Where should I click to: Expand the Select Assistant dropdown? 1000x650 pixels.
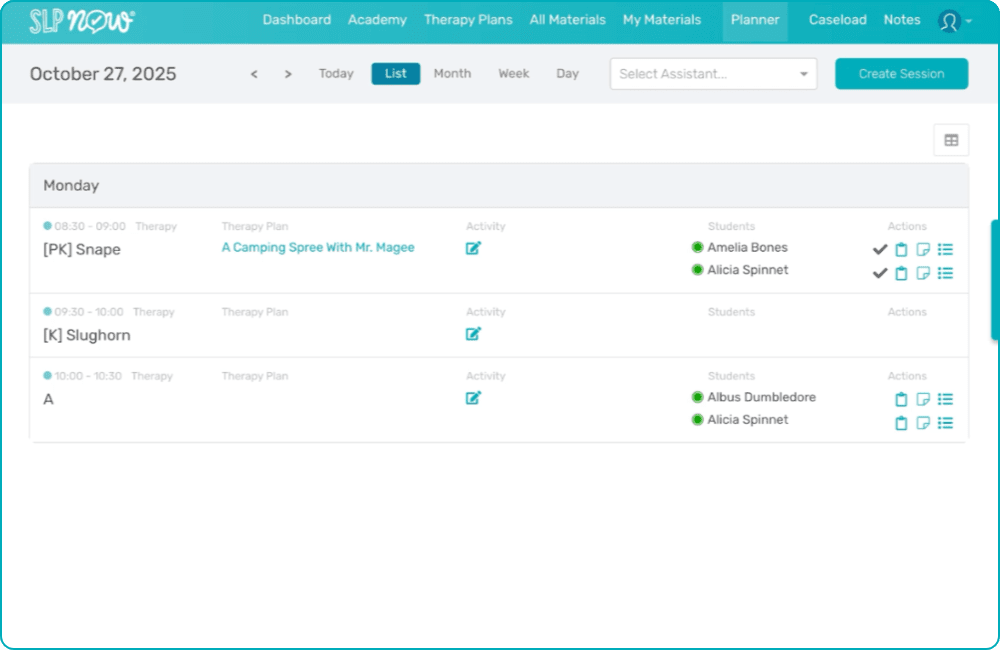(x=713, y=74)
